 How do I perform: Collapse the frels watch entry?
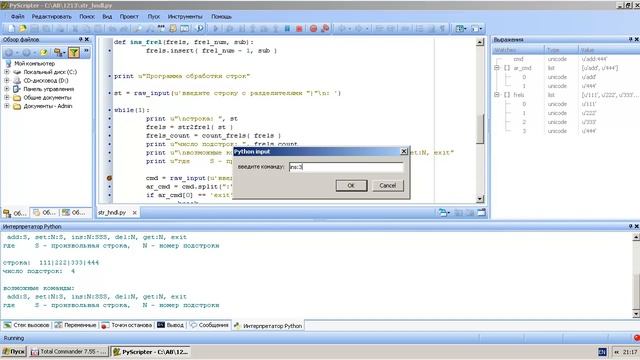click(497, 95)
